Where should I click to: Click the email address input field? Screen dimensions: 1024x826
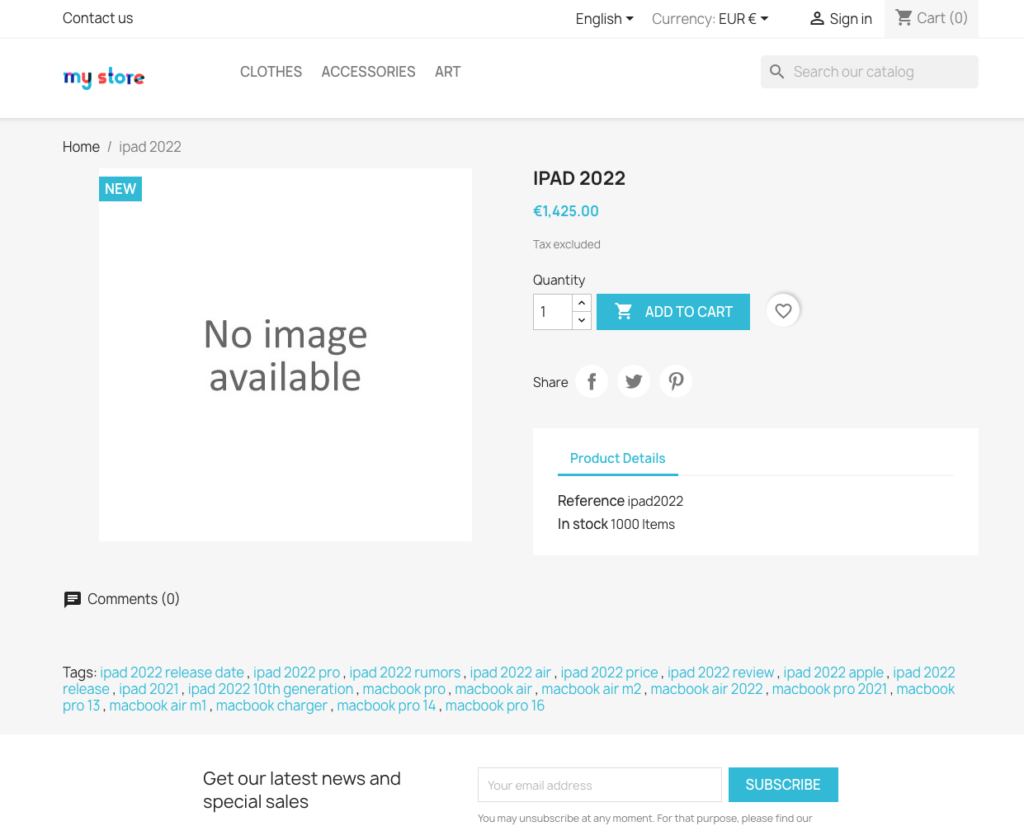pos(600,785)
